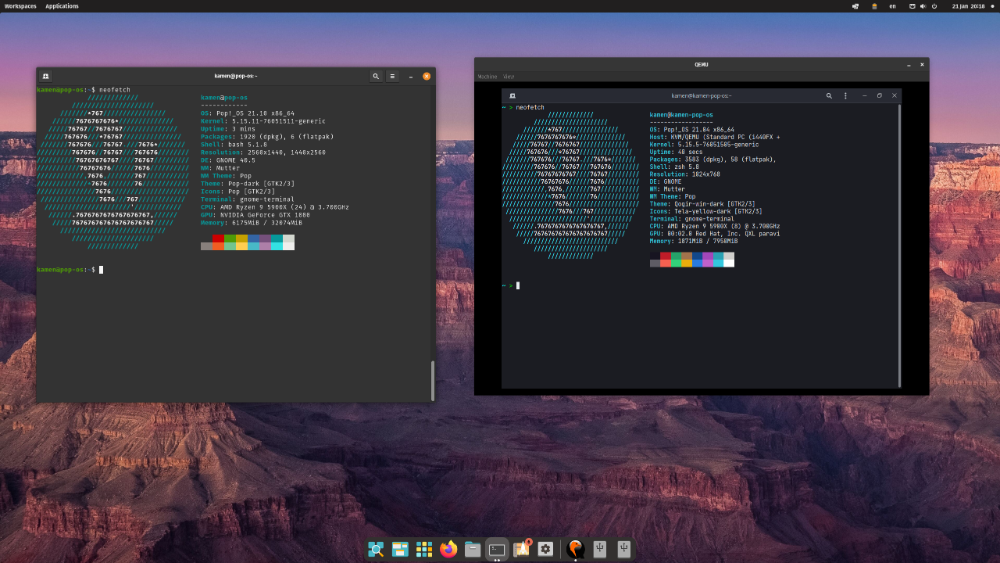The image size is (1000, 563).
Task: Open Settings gear icon in dock
Action: 545,549
